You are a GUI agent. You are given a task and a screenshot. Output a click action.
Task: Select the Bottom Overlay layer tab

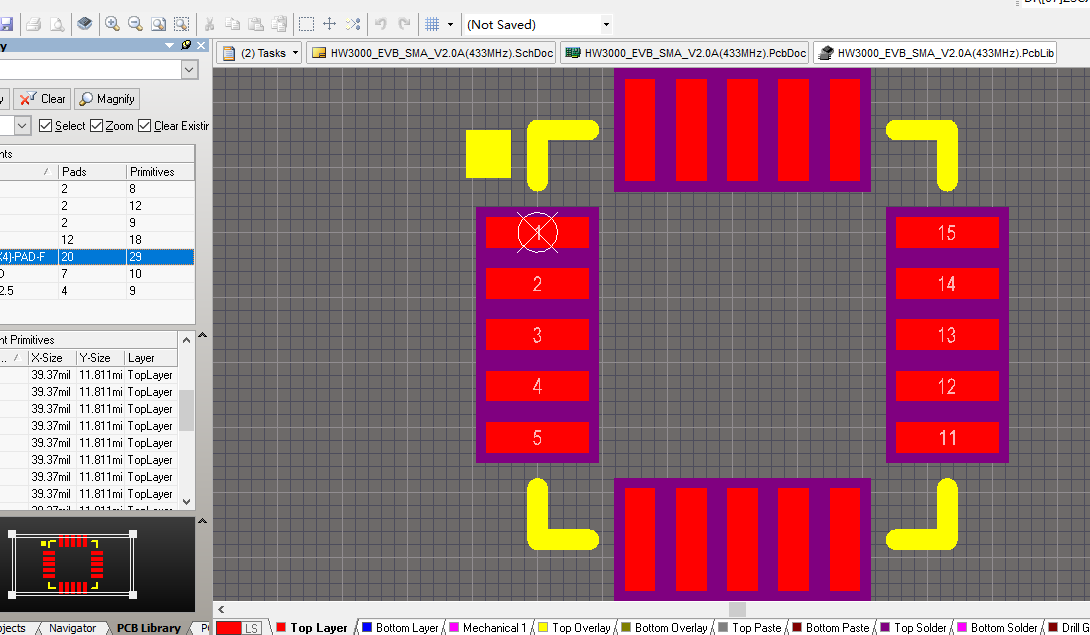point(664,627)
